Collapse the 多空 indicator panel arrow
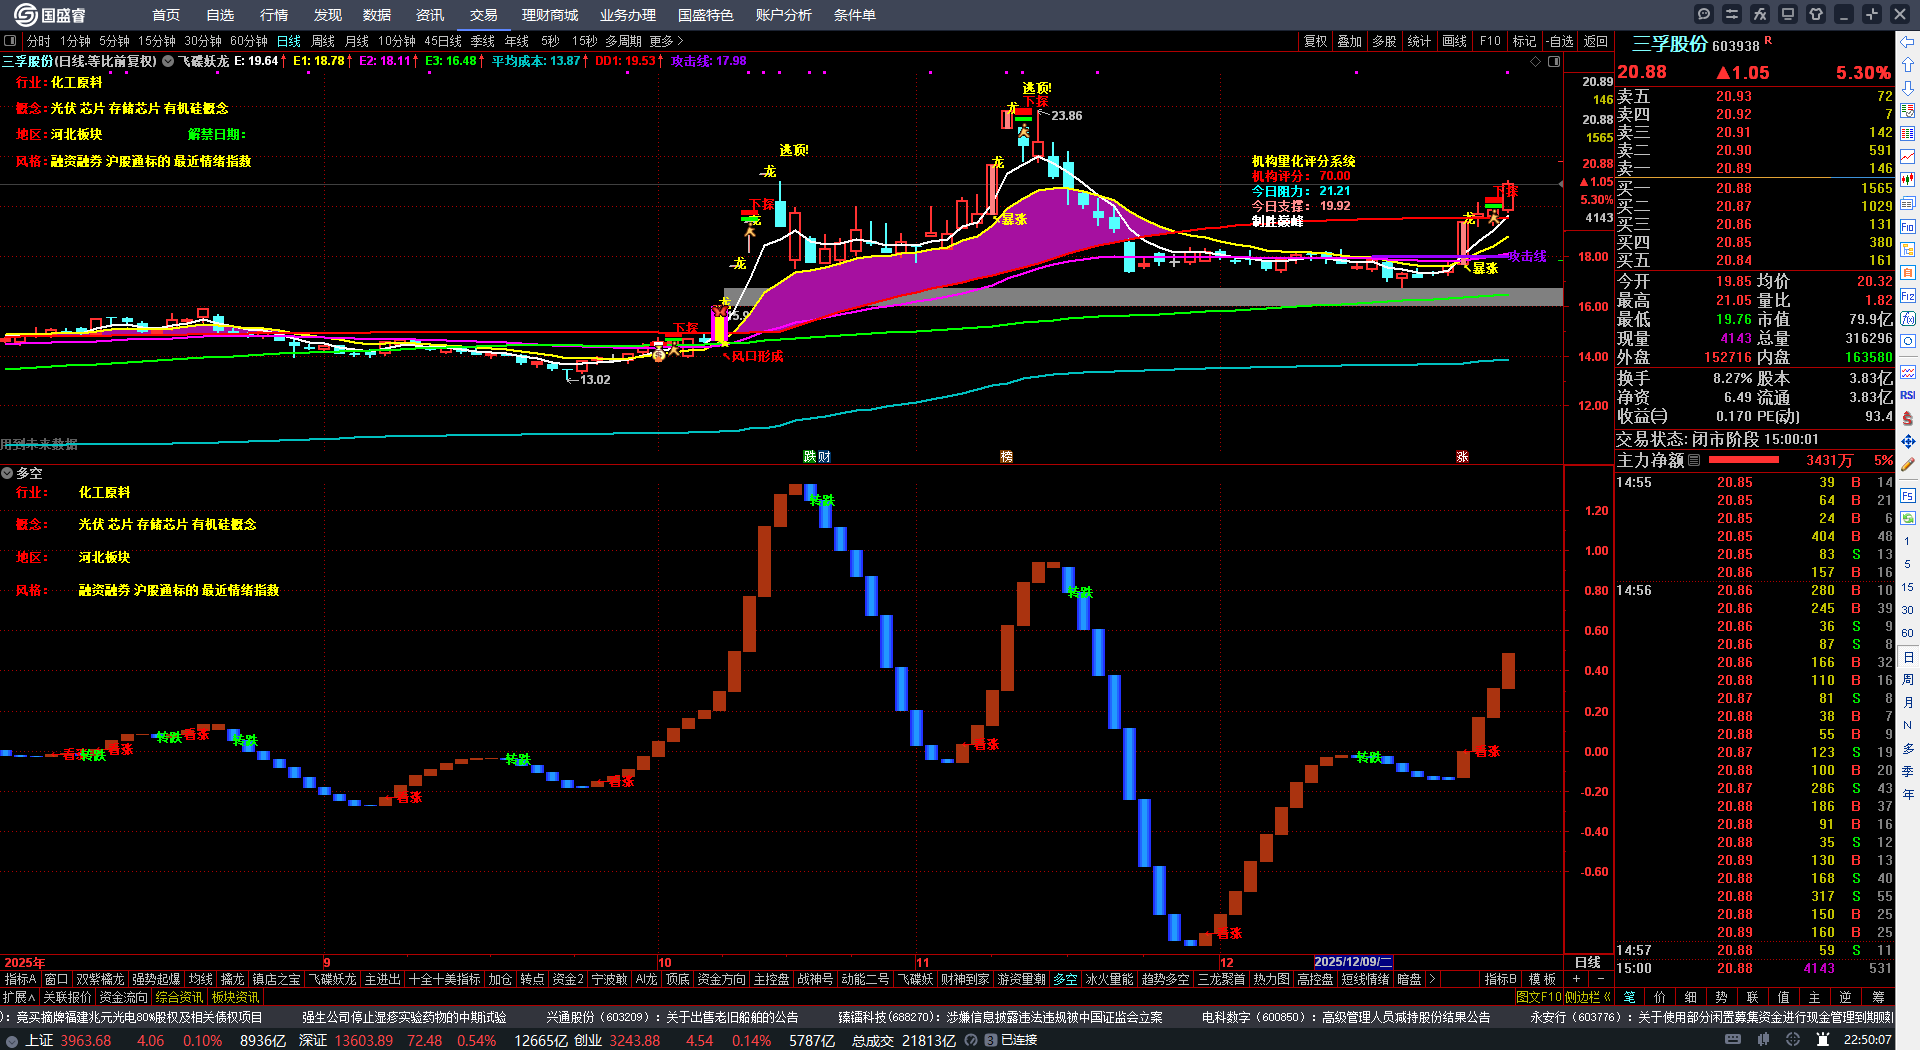Viewport: 1920px width, 1050px height. pos(7,473)
